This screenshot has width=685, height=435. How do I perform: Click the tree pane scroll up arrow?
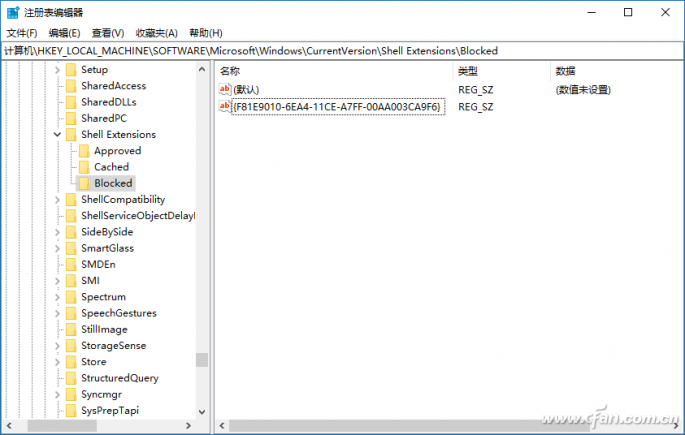tap(202, 69)
